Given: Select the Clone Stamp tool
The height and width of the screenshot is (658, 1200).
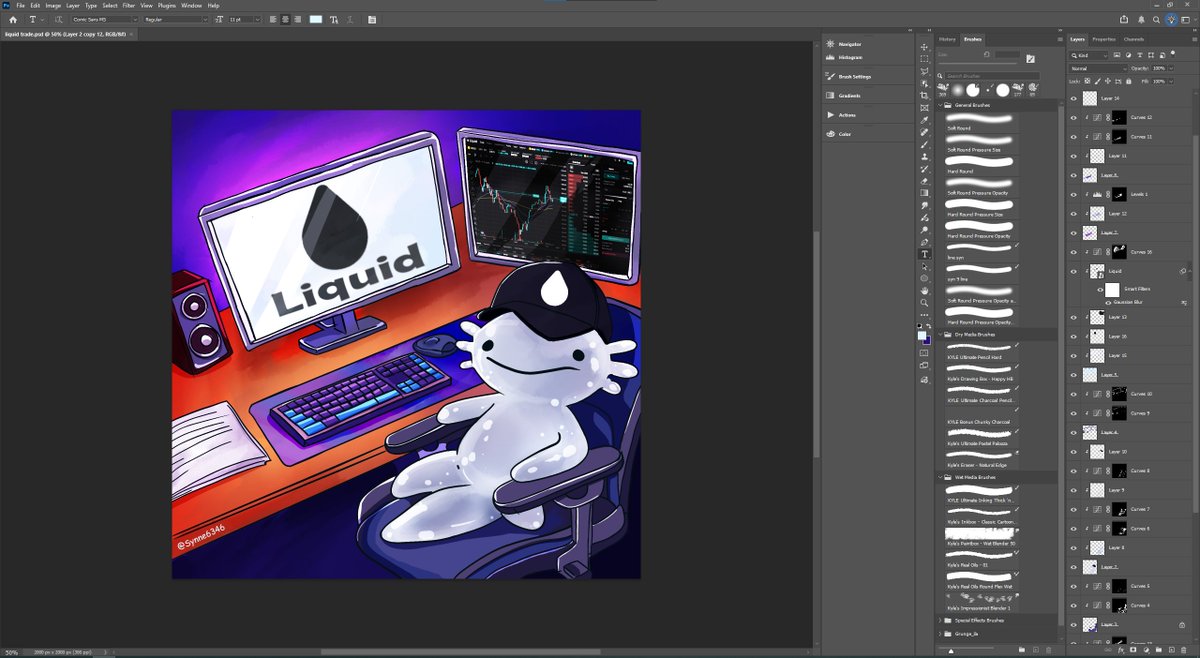Looking at the screenshot, I should [x=925, y=156].
